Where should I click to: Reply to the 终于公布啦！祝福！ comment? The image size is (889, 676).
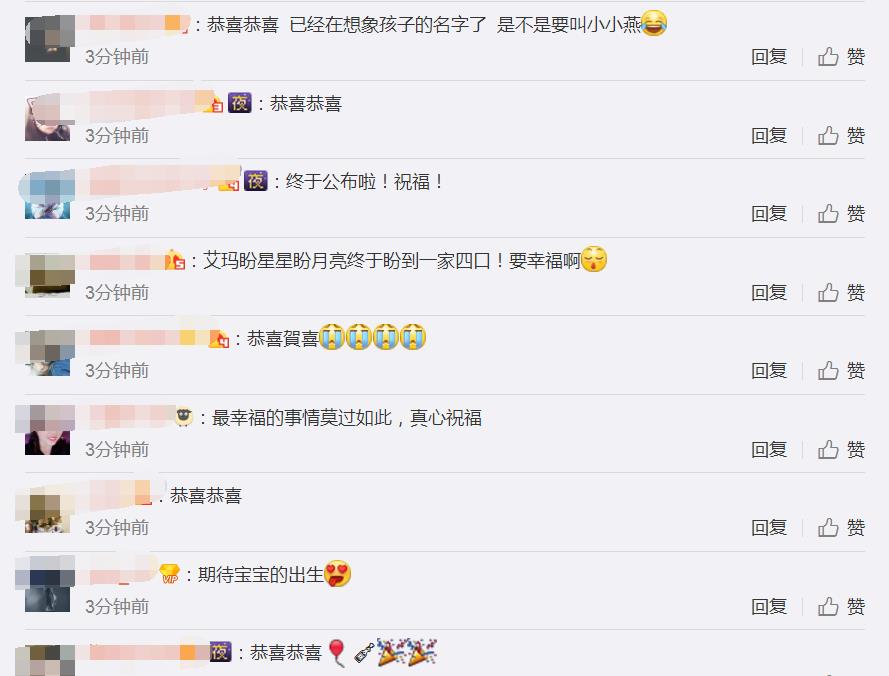pyautogui.click(x=769, y=214)
